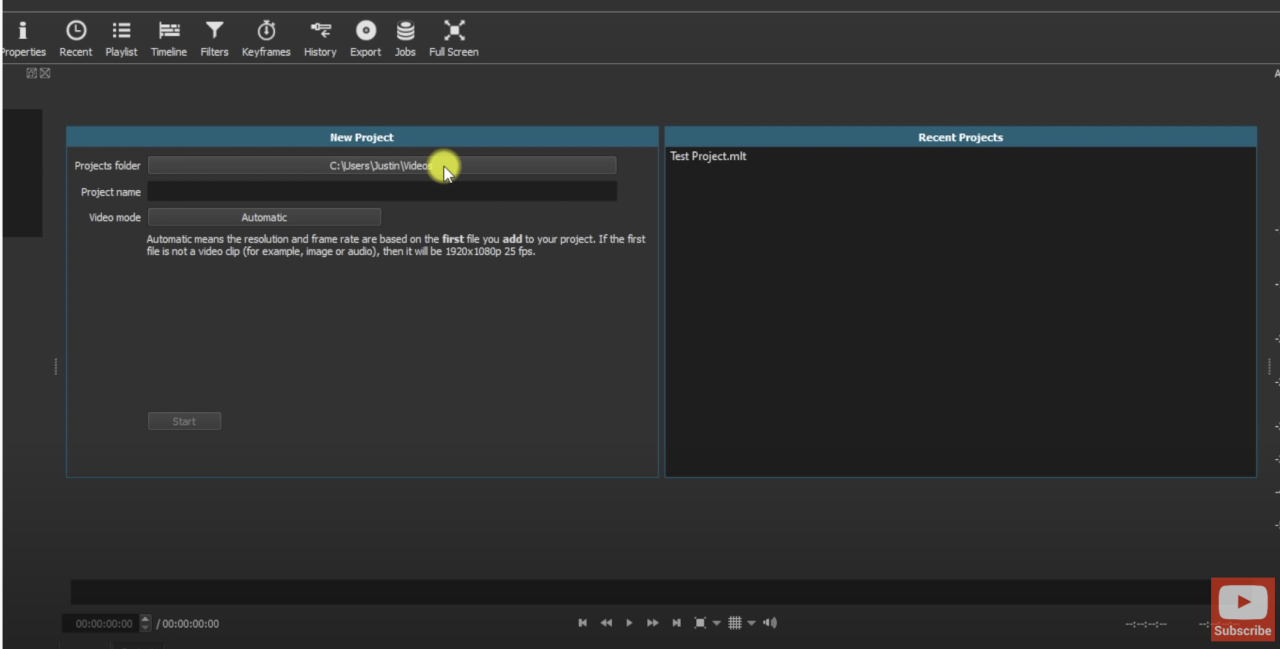Check the Jobs queue
Image resolution: width=1280 pixels, height=649 pixels.
(x=405, y=37)
